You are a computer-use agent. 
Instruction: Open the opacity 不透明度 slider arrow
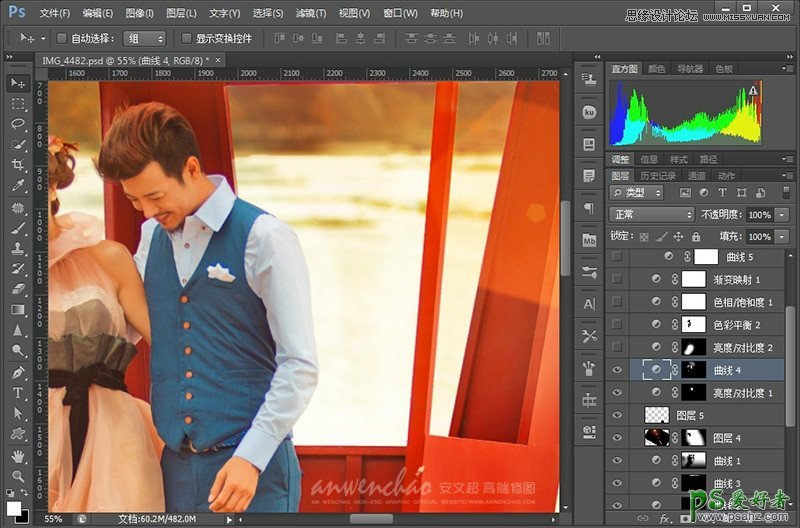pyautogui.click(x=781, y=215)
